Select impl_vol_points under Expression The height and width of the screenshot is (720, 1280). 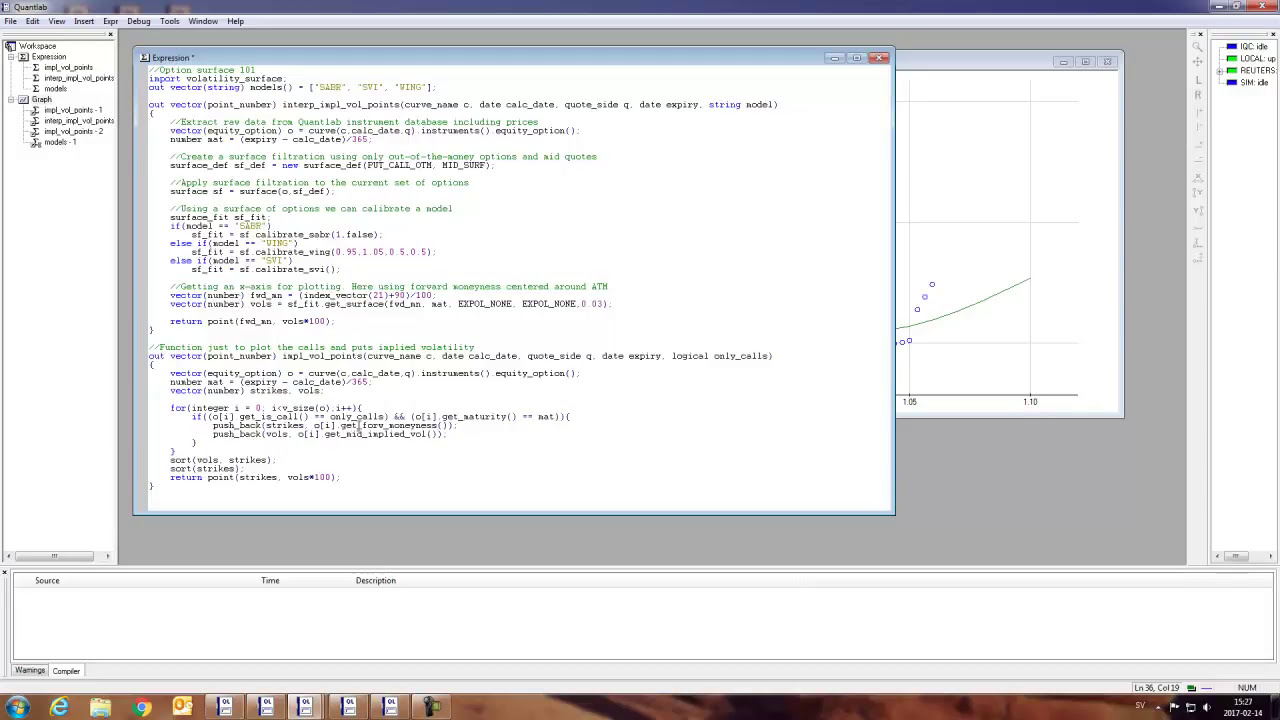click(x=68, y=68)
